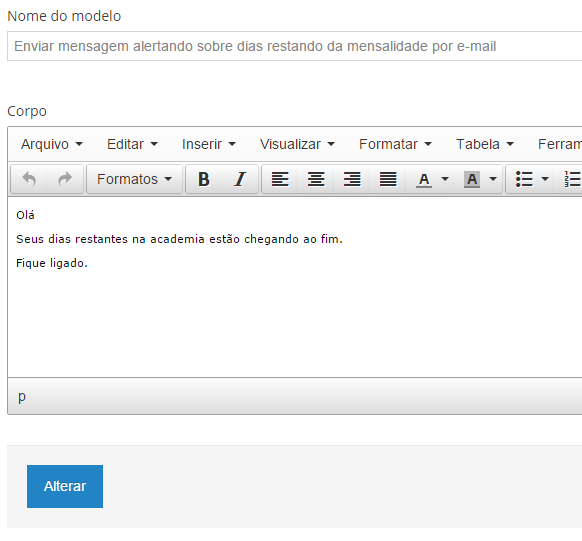582x541 pixels.
Task: Click the Nome do modelo input field
Action: point(295,46)
